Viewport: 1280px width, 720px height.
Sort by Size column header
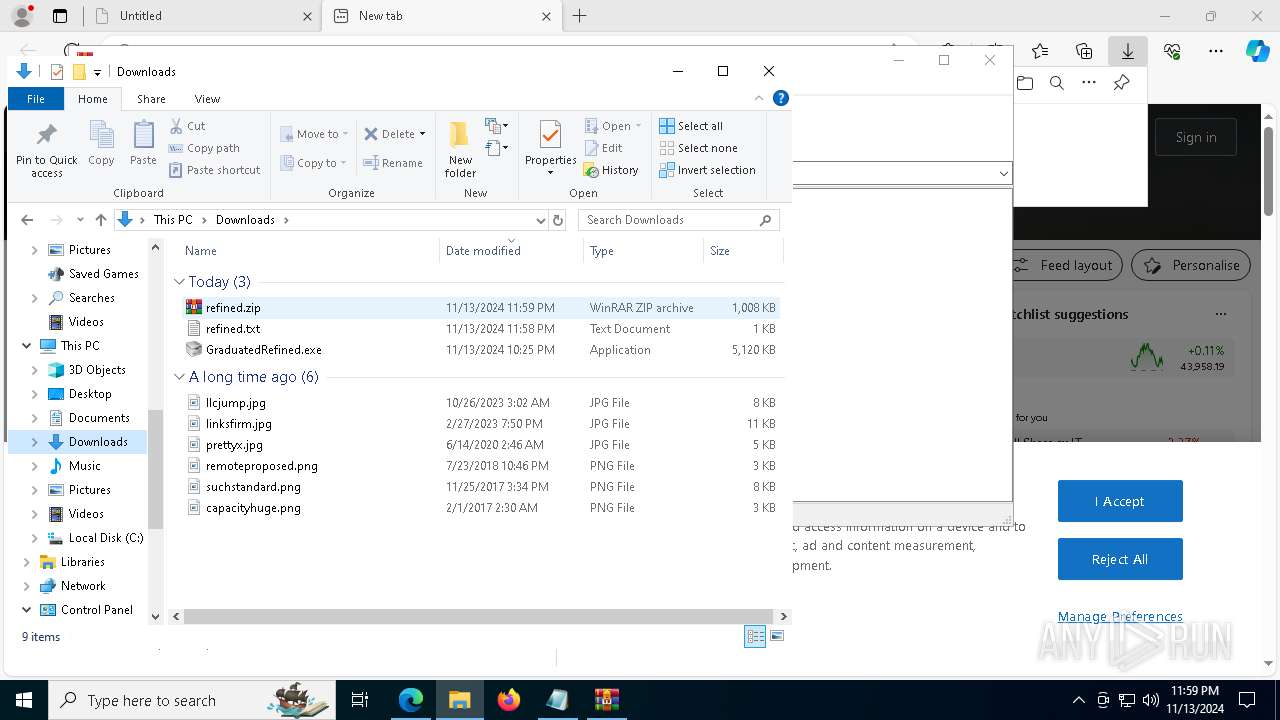[x=742, y=251]
